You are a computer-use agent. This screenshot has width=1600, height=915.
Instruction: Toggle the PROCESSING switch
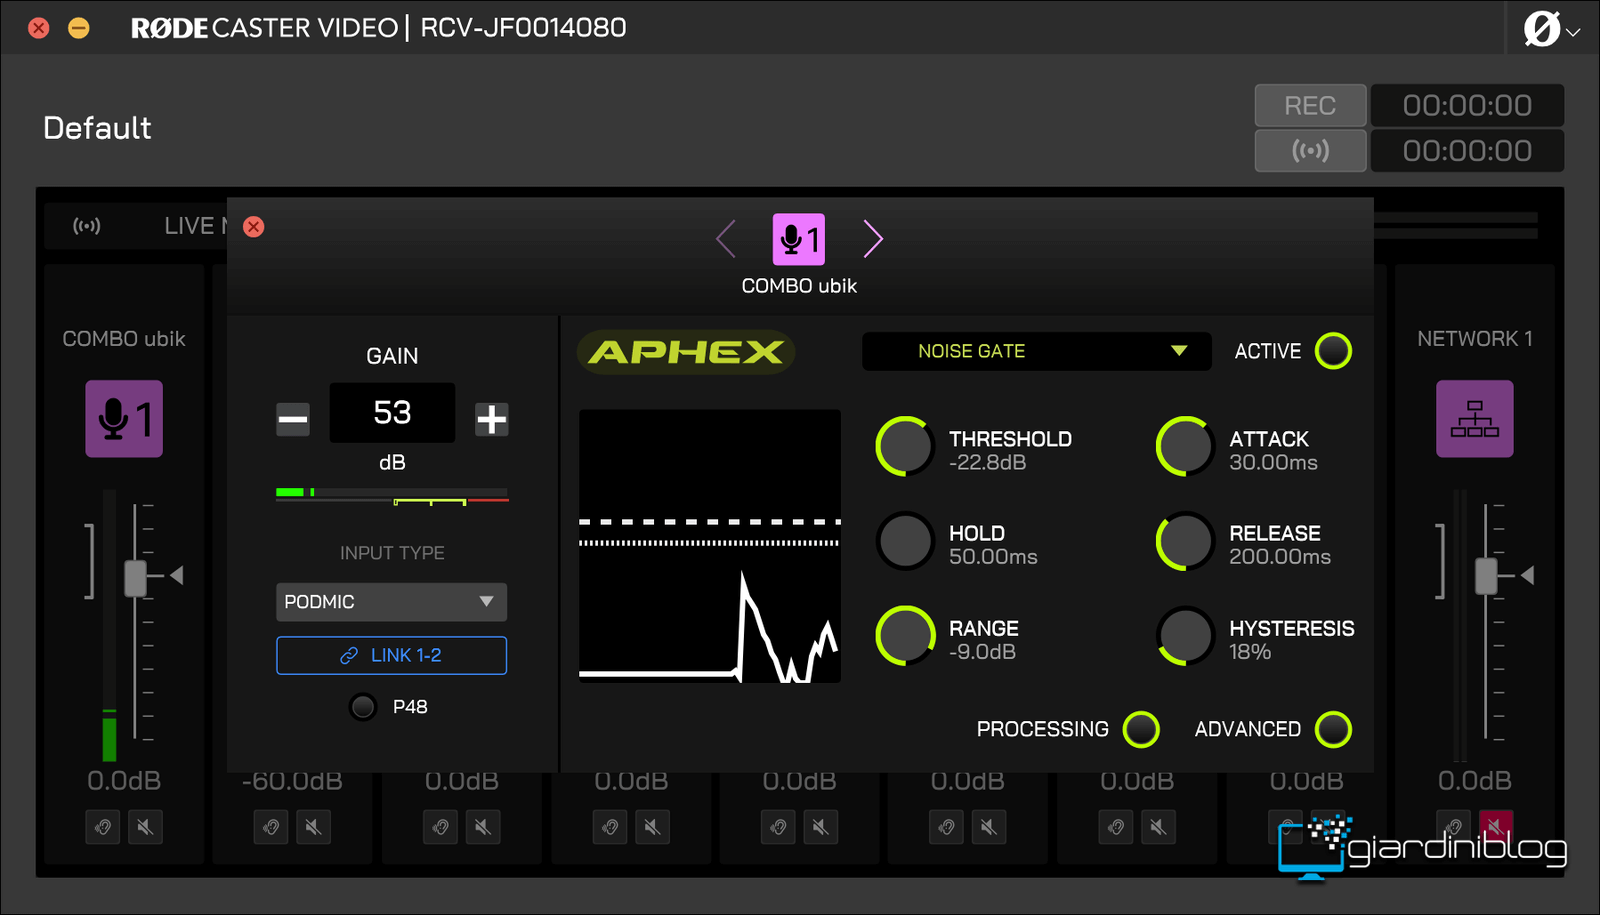[x=1140, y=730]
